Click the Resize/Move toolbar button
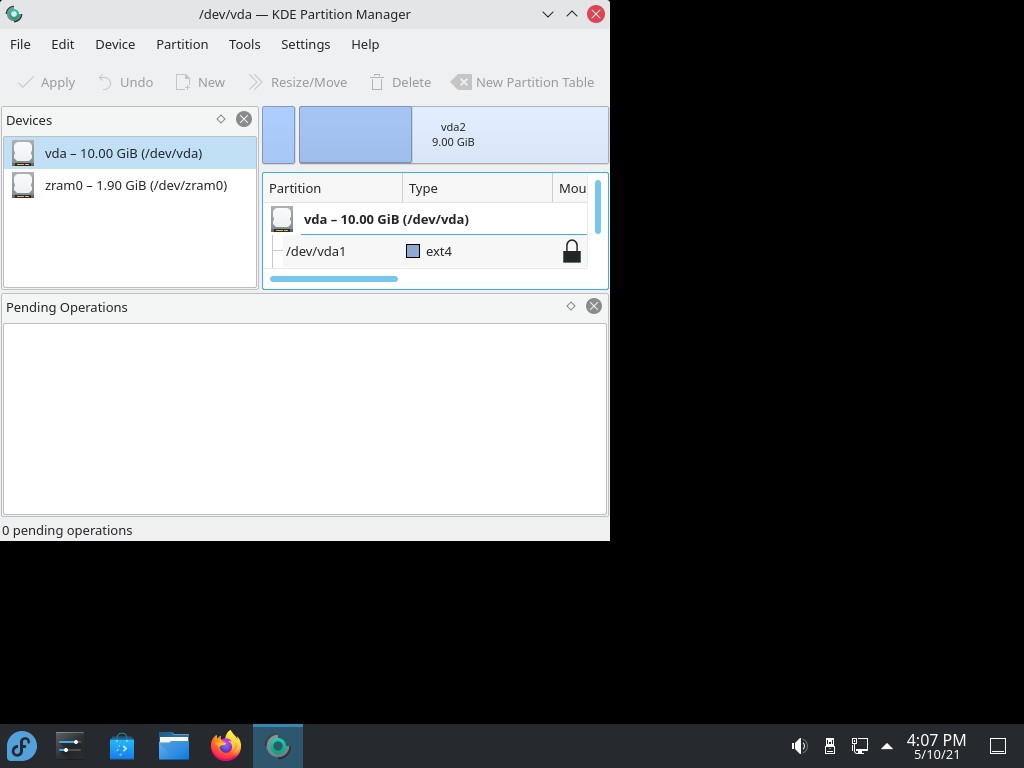1024x768 pixels. pos(298,82)
